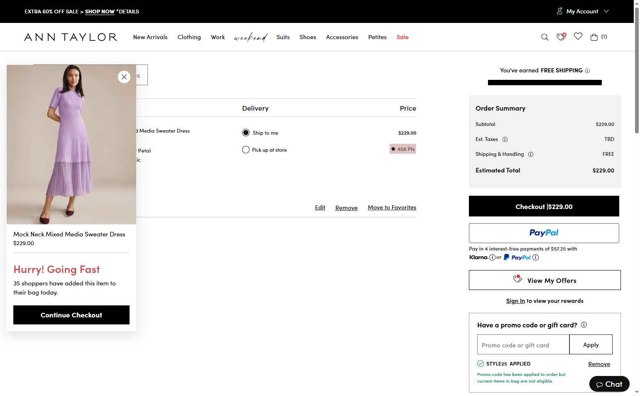Open the rewards heart-tag icon in header
Image resolution: width=640 pixels, height=396 pixels.
[x=561, y=37]
